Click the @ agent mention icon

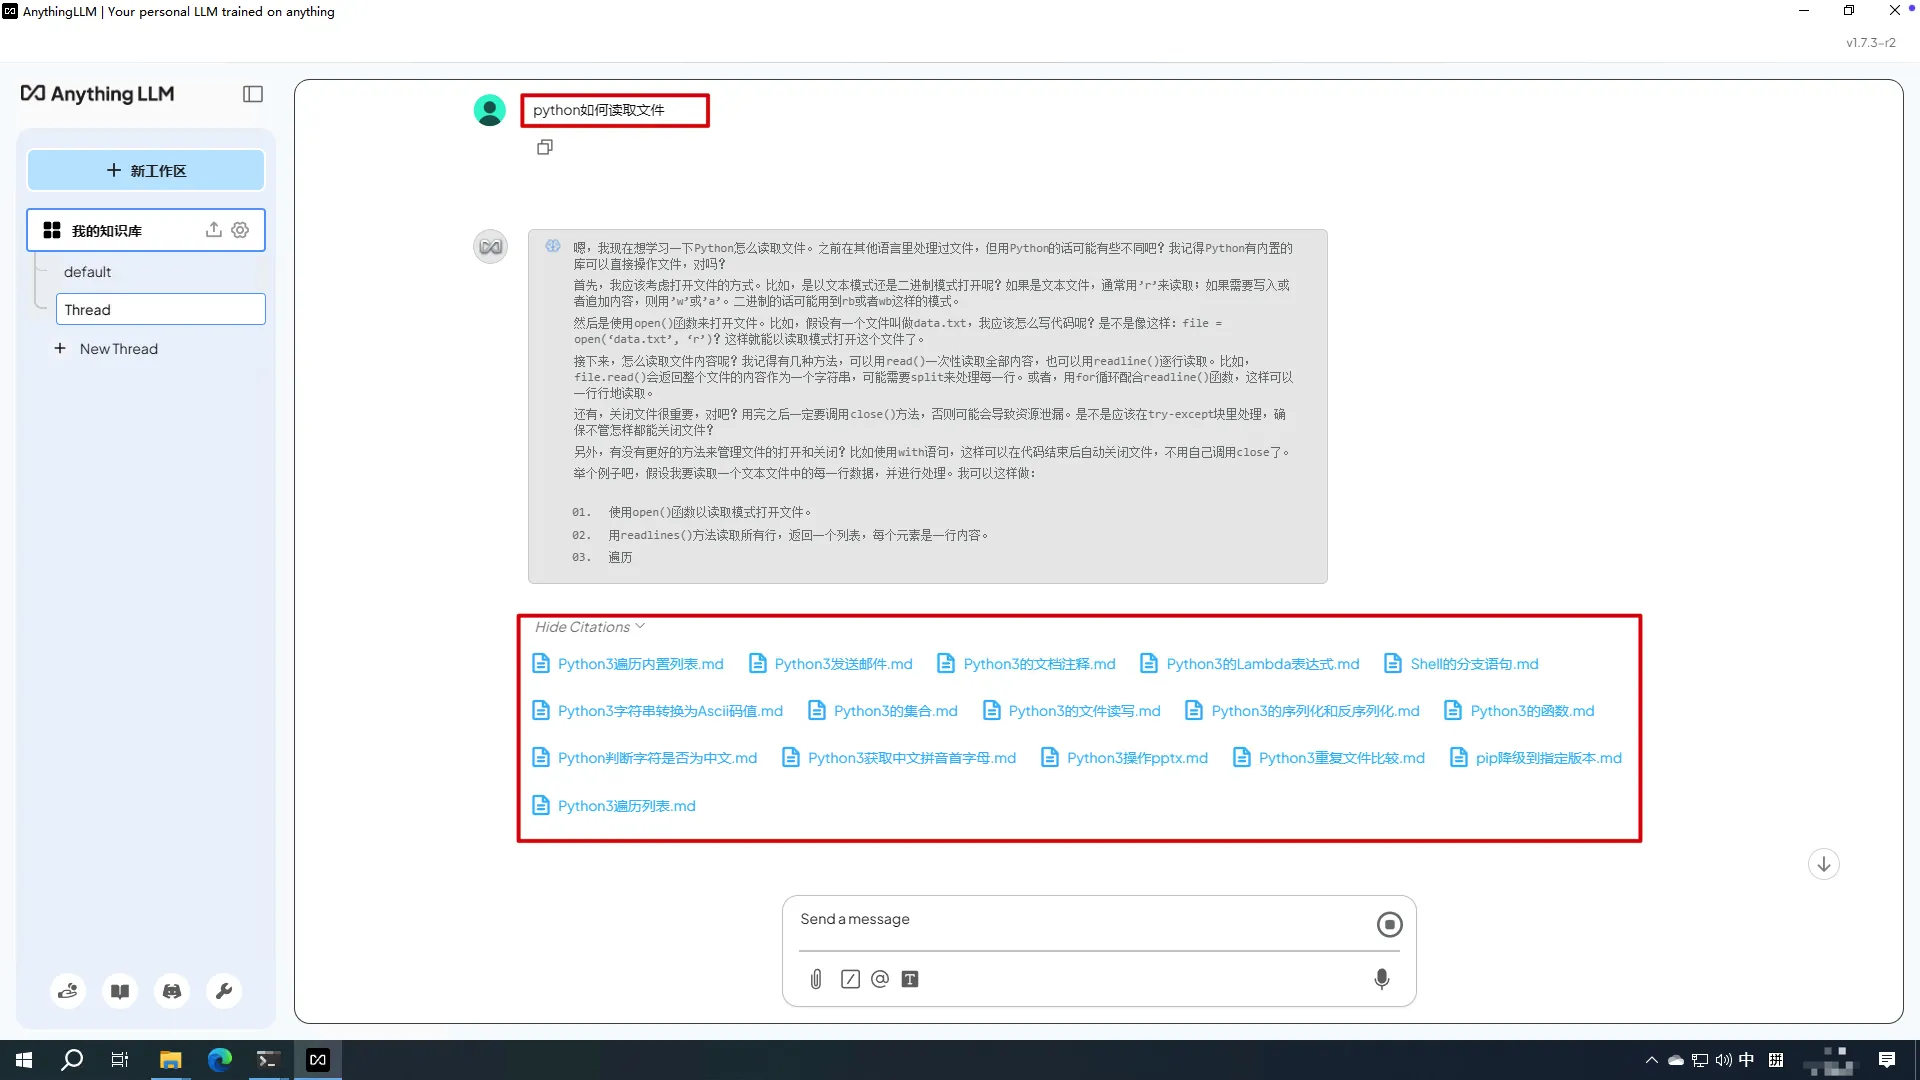(880, 979)
